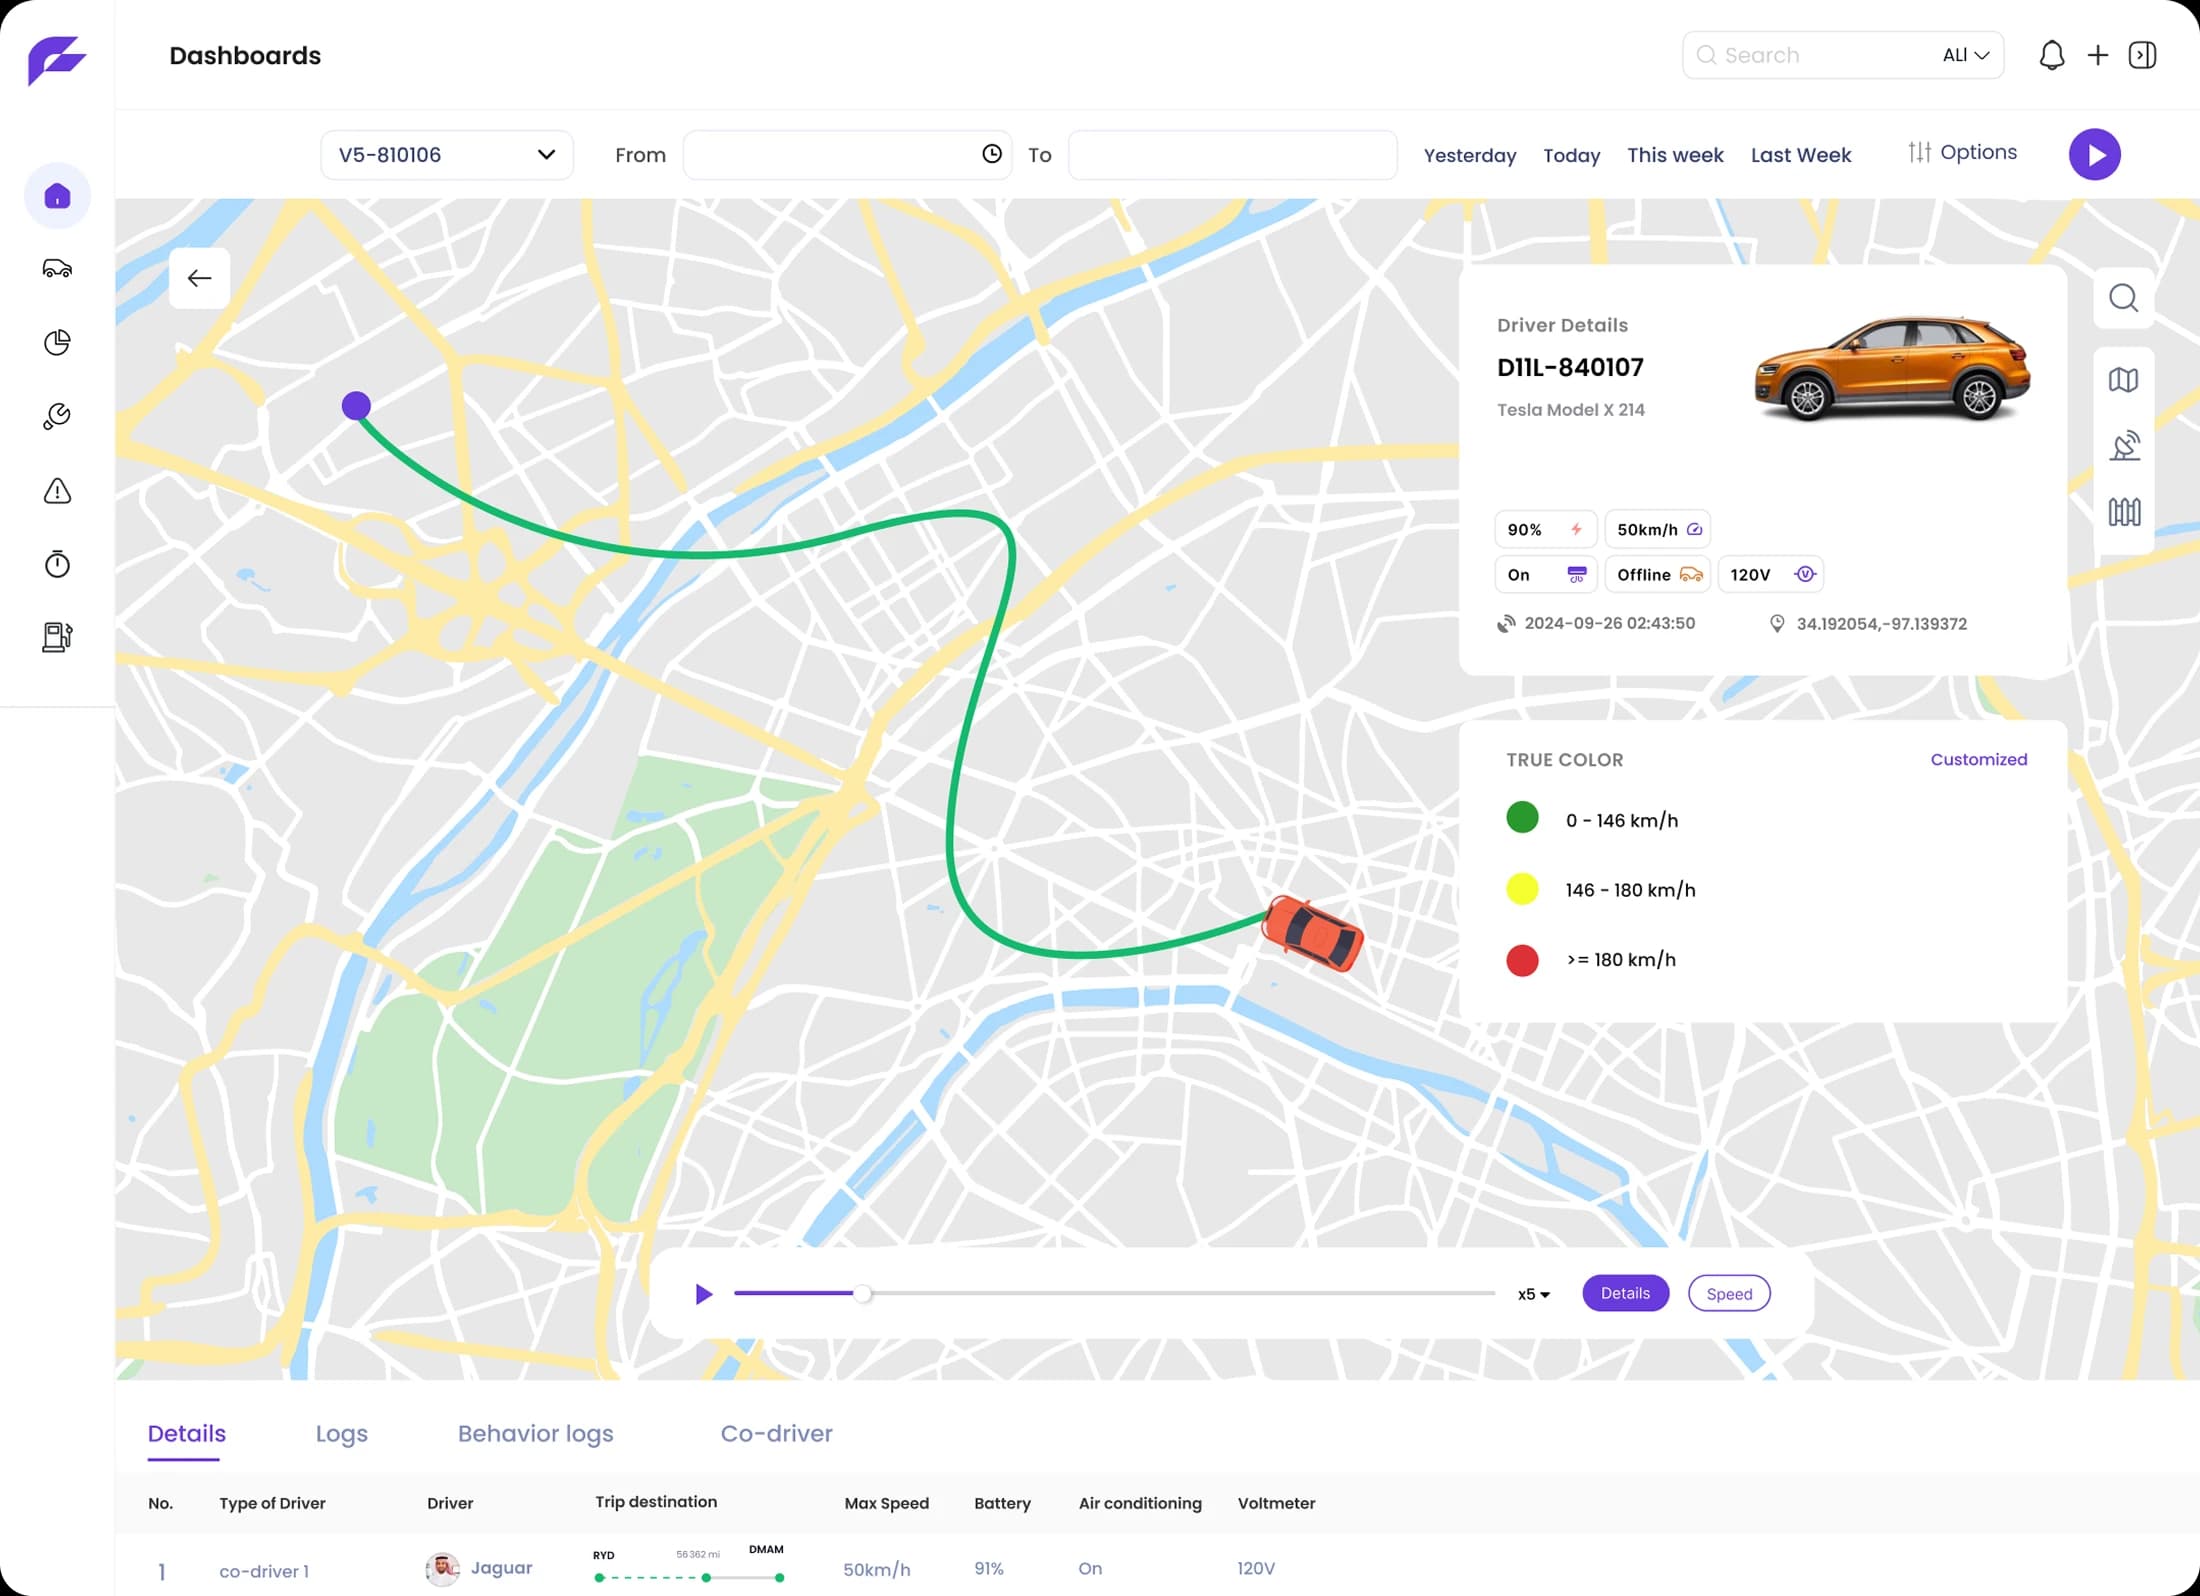Click the notification bell icon
2200x1596 pixels.
point(2051,55)
